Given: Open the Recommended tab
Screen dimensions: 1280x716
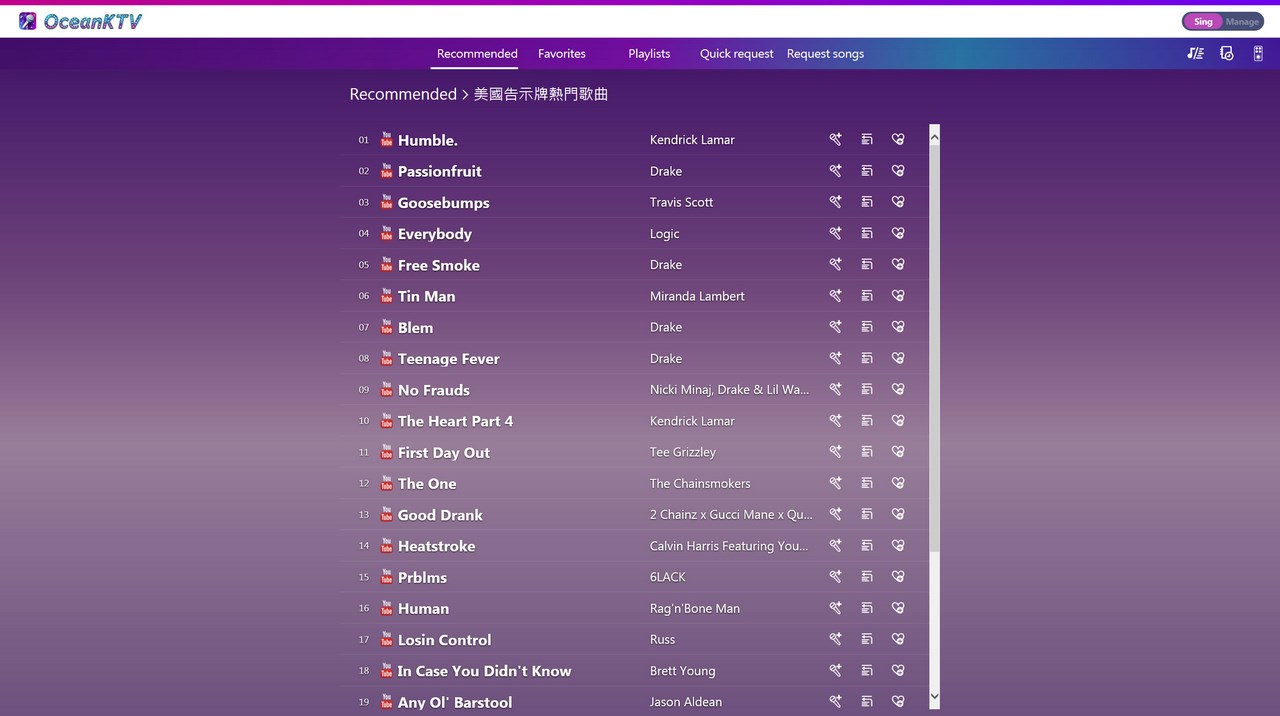Looking at the screenshot, I should pyautogui.click(x=477, y=54).
